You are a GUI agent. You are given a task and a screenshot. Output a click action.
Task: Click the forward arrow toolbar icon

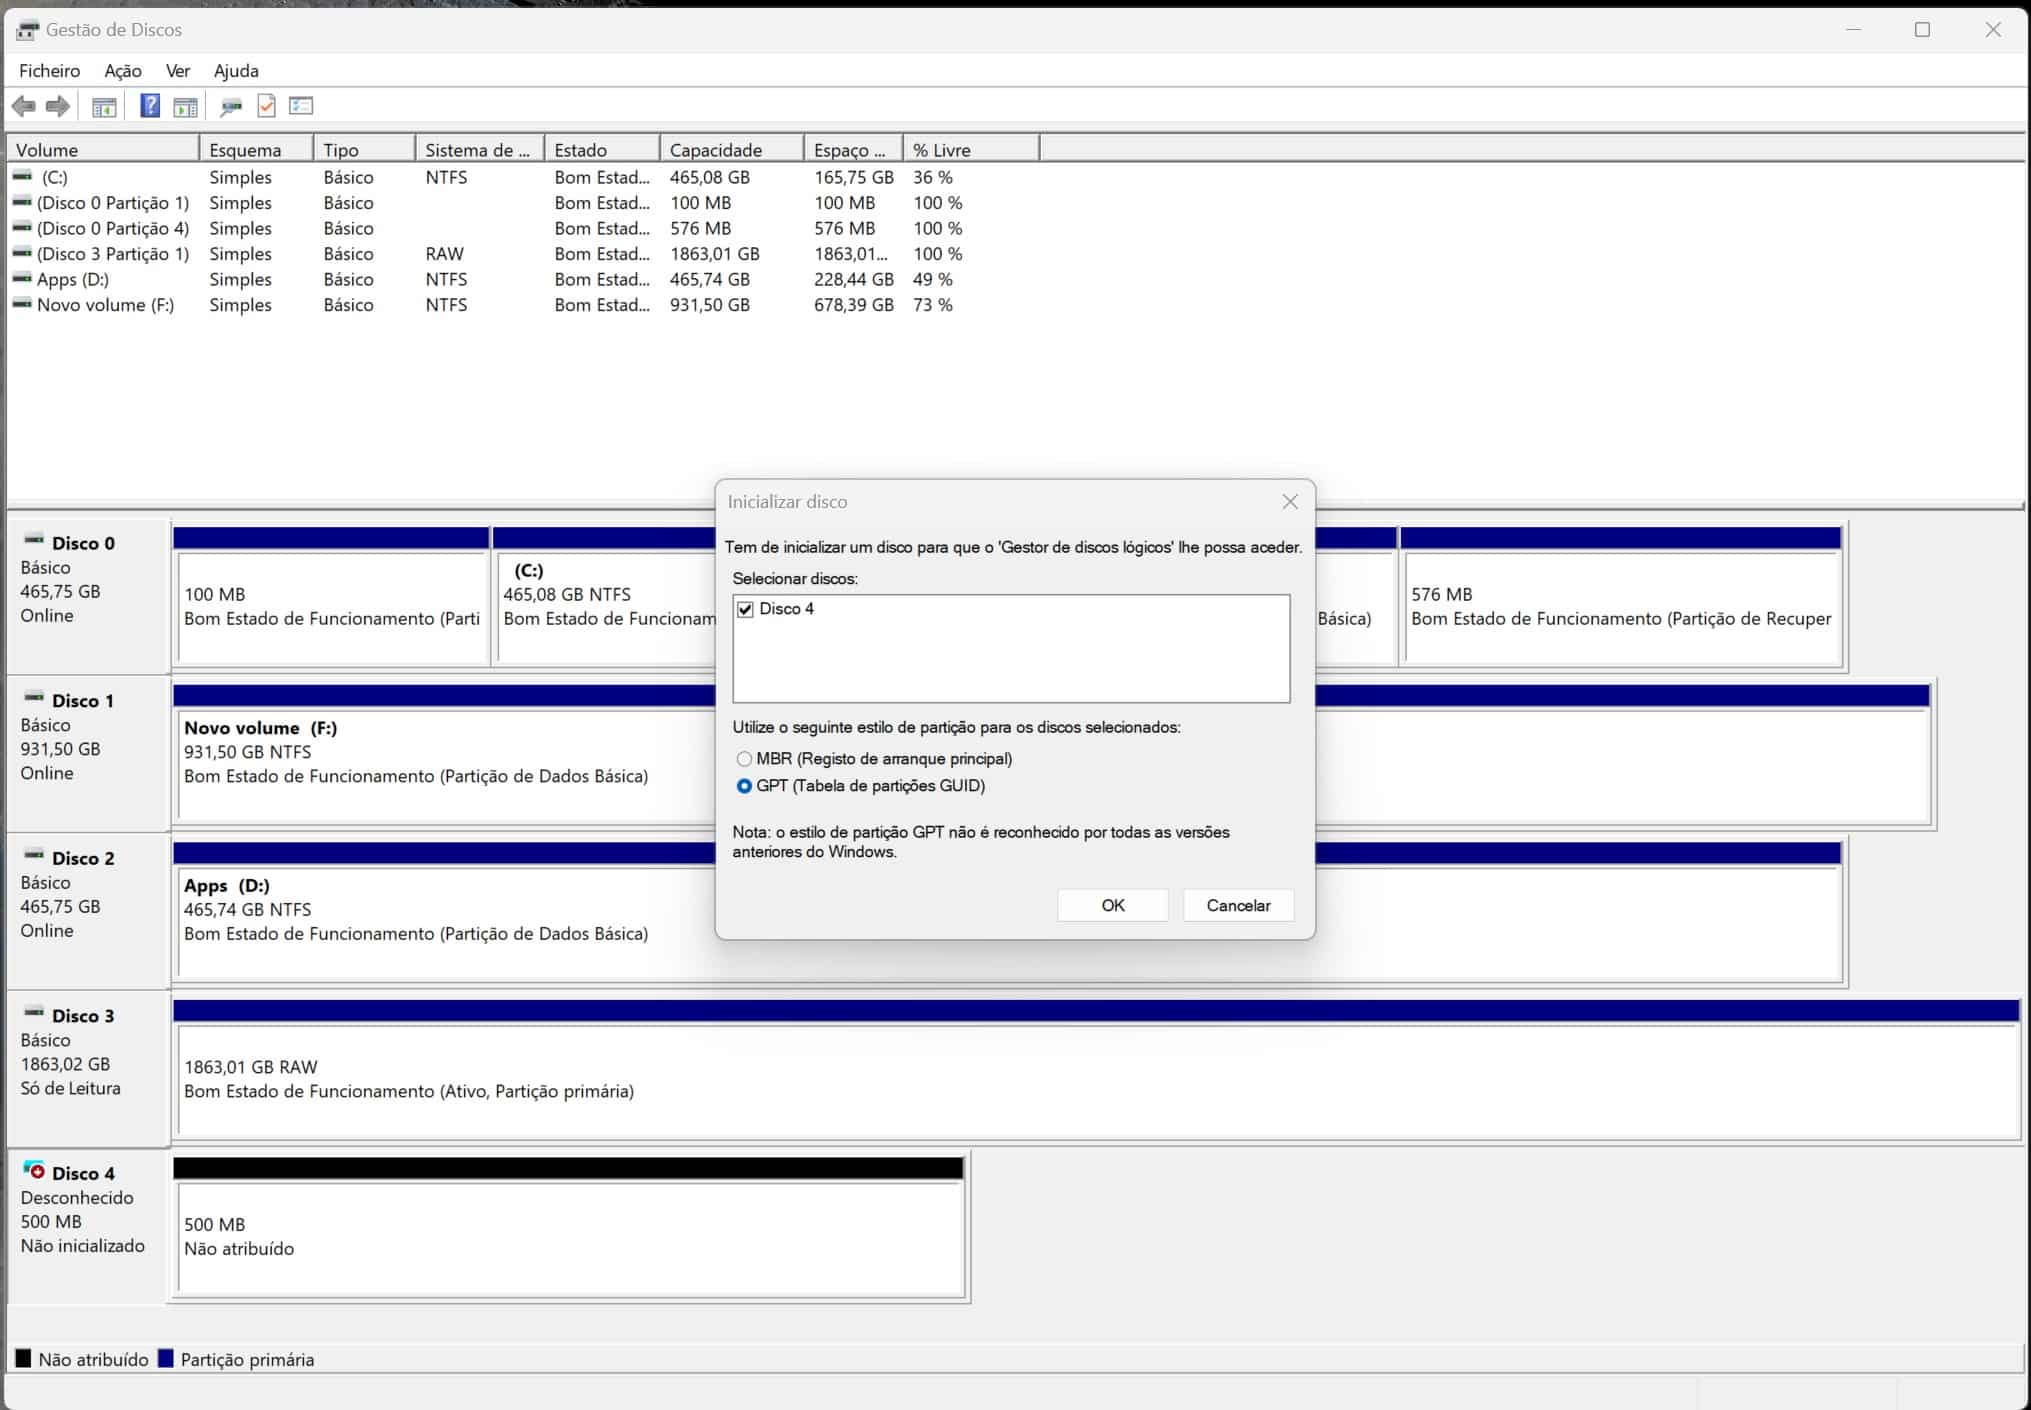pyautogui.click(x=58, y=106)
